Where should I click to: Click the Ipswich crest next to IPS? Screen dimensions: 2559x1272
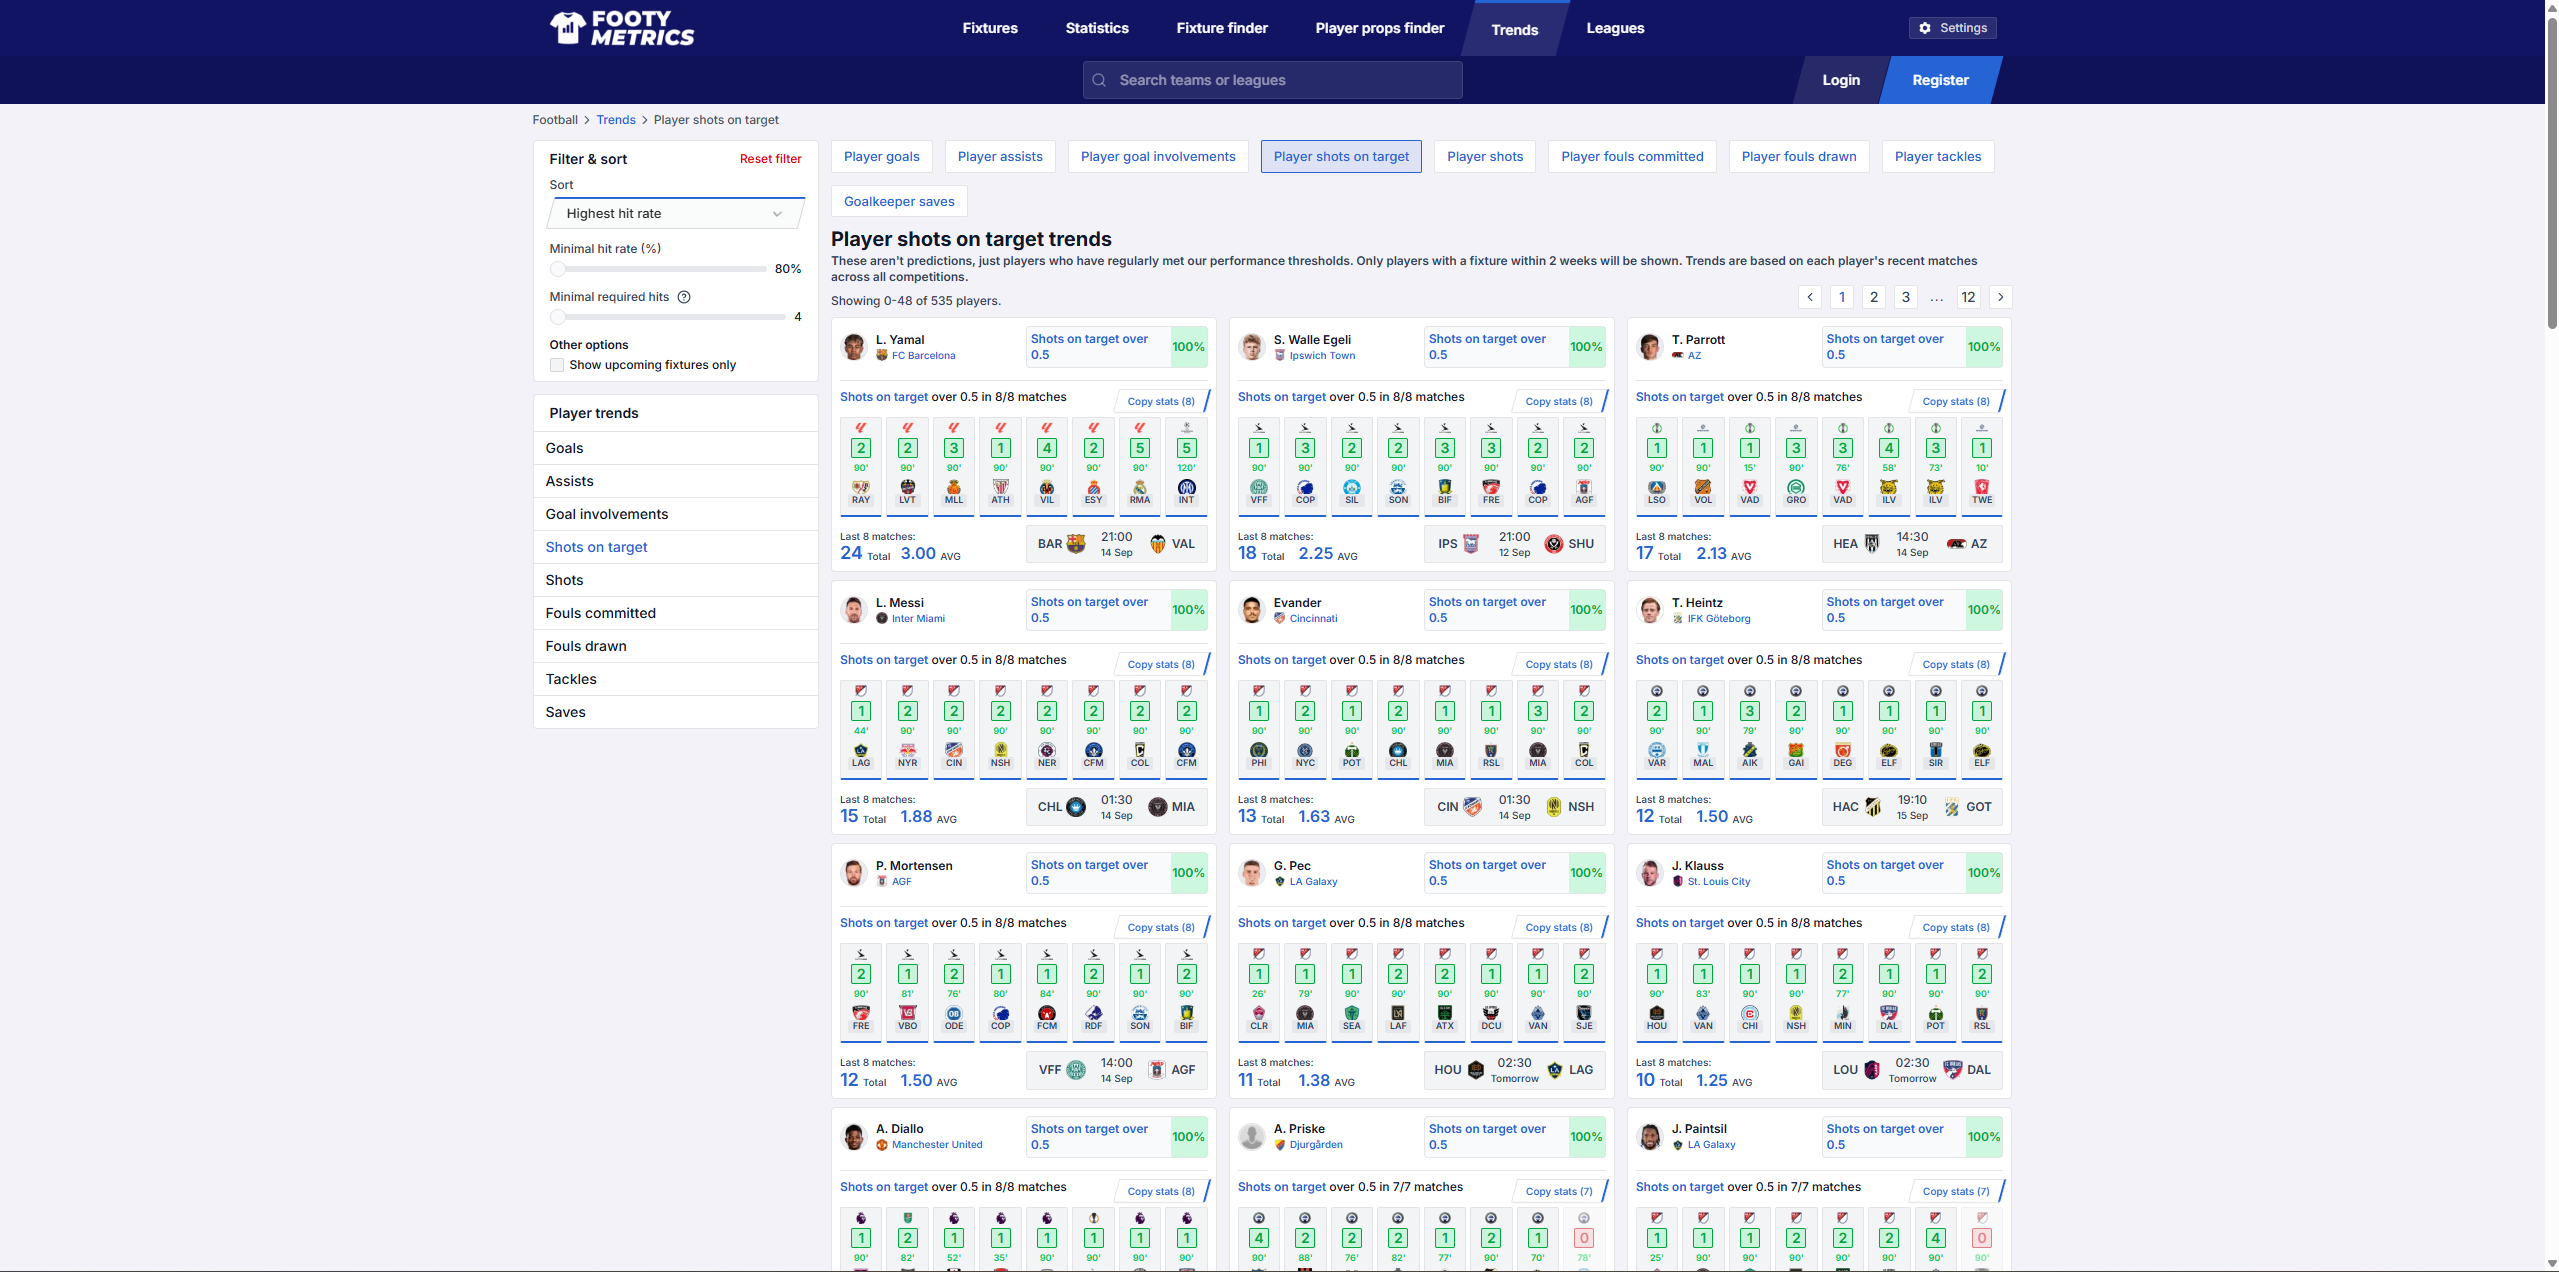(1471, 544)
